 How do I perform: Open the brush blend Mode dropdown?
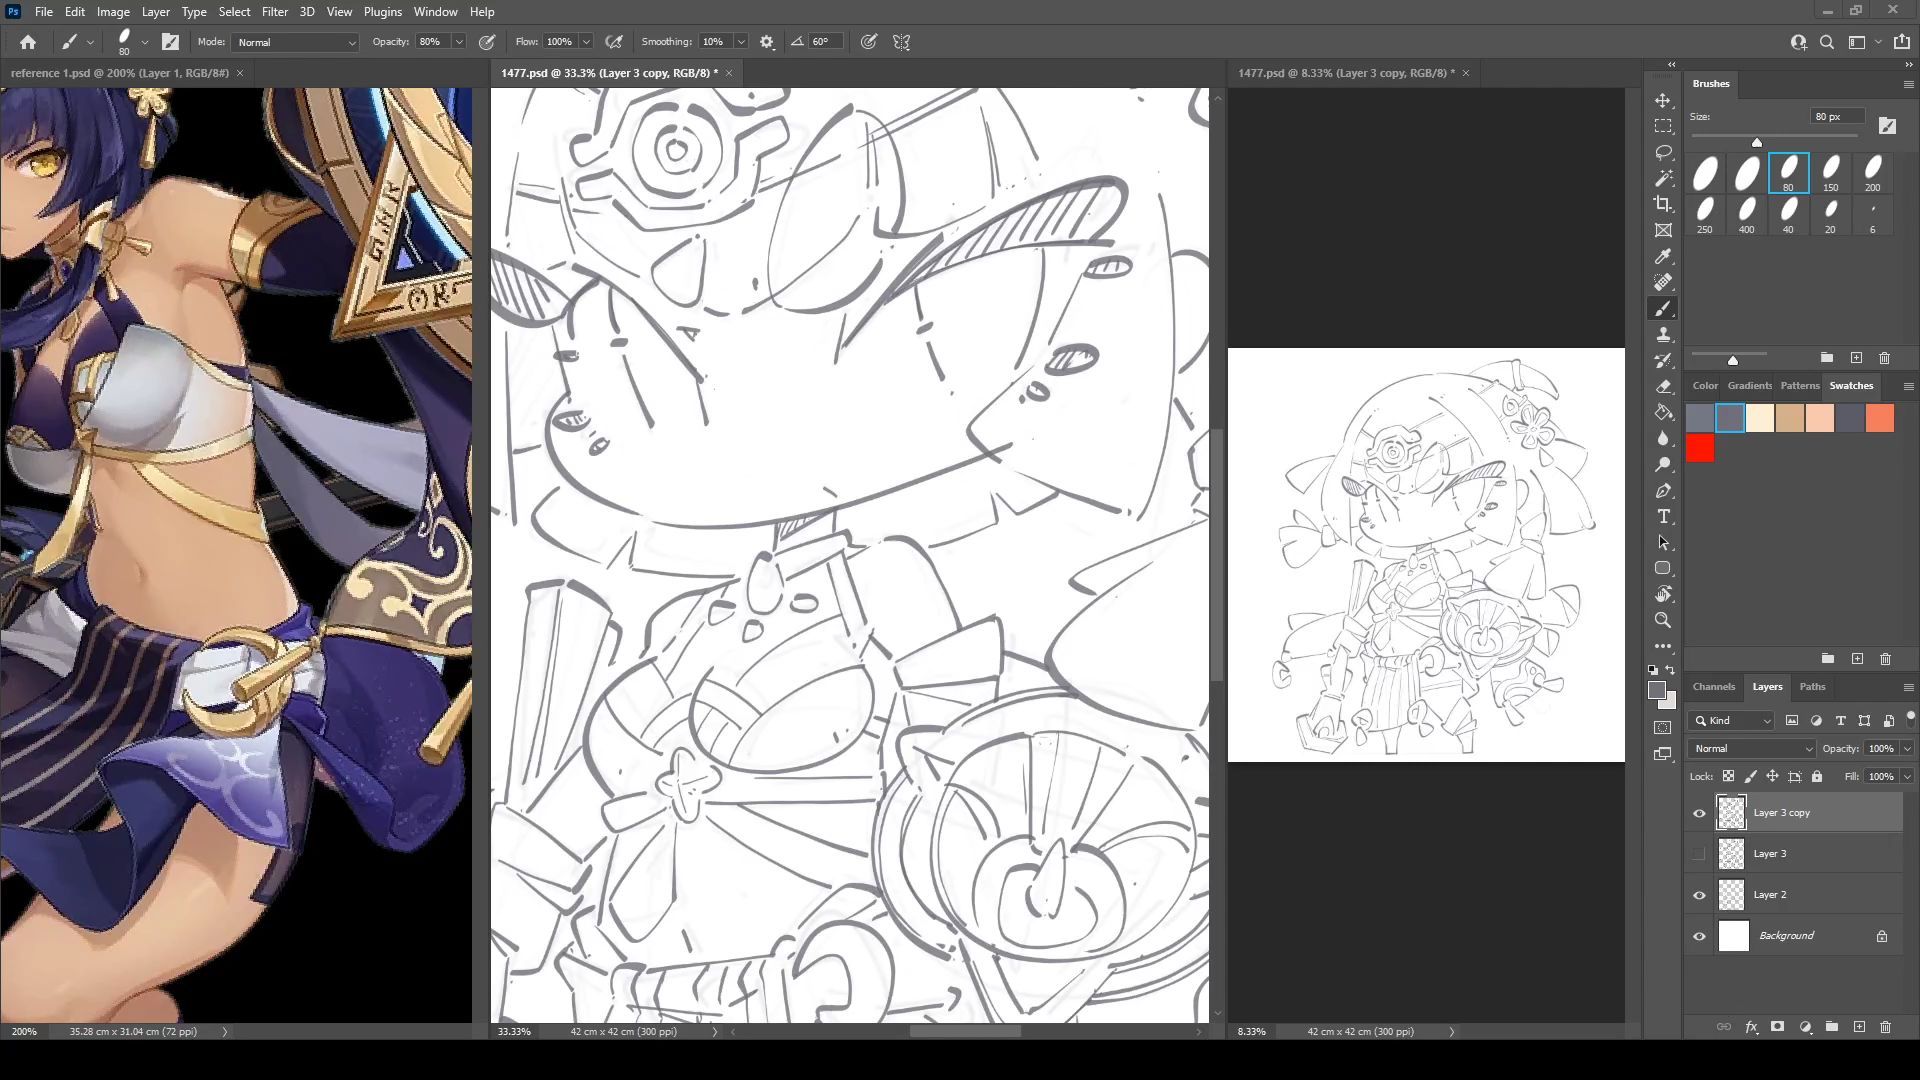point(295,42)
